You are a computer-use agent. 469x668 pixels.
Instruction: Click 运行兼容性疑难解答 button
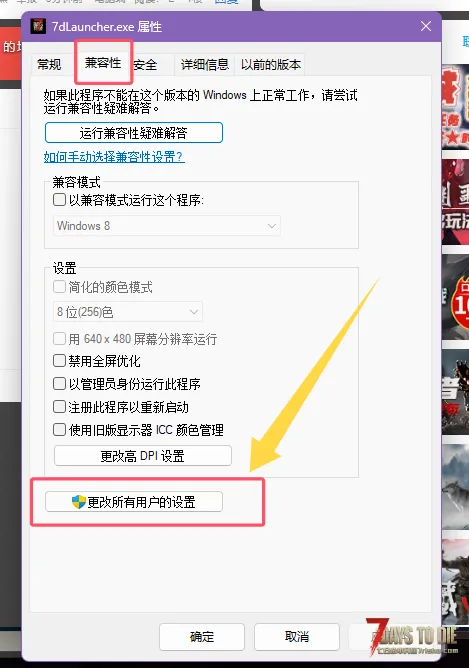click(x=134, y=133)
